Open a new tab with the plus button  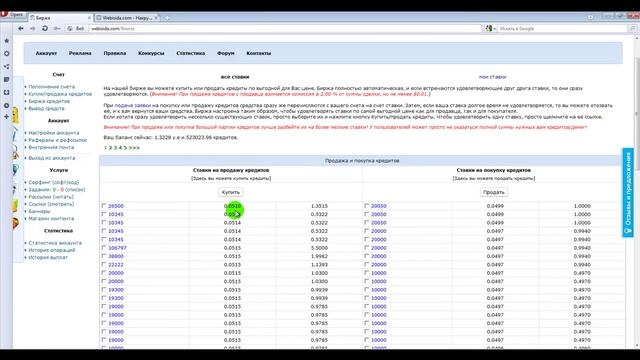tap(167, 18)
